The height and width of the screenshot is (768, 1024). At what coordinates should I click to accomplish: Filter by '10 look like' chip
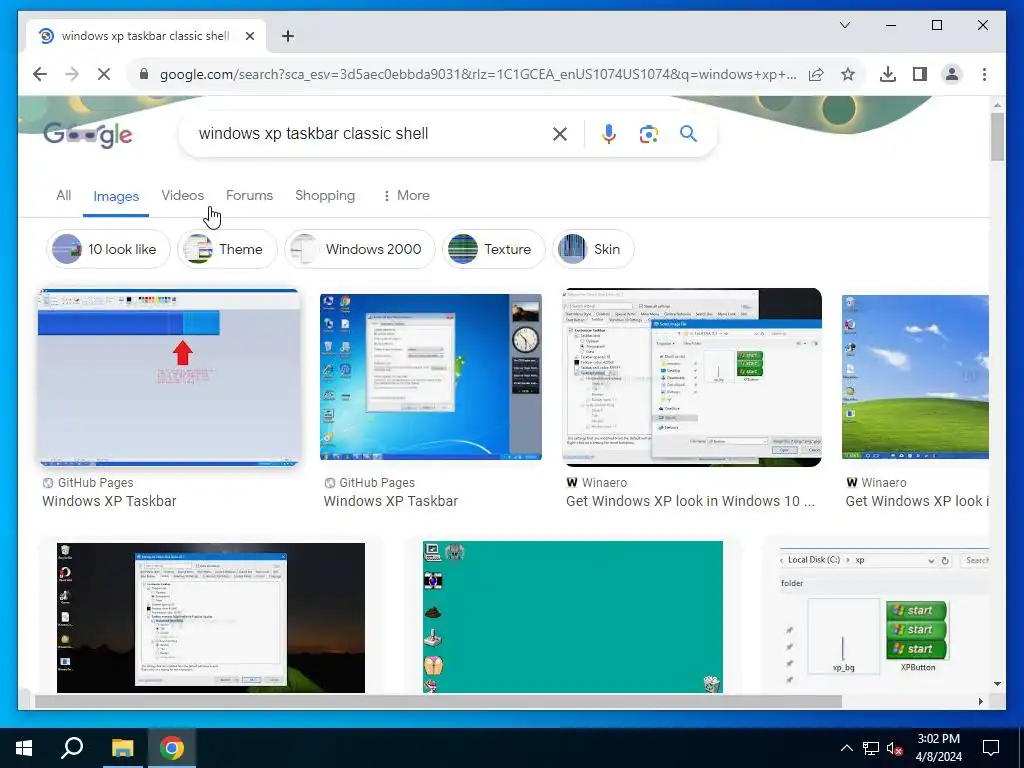108,249
